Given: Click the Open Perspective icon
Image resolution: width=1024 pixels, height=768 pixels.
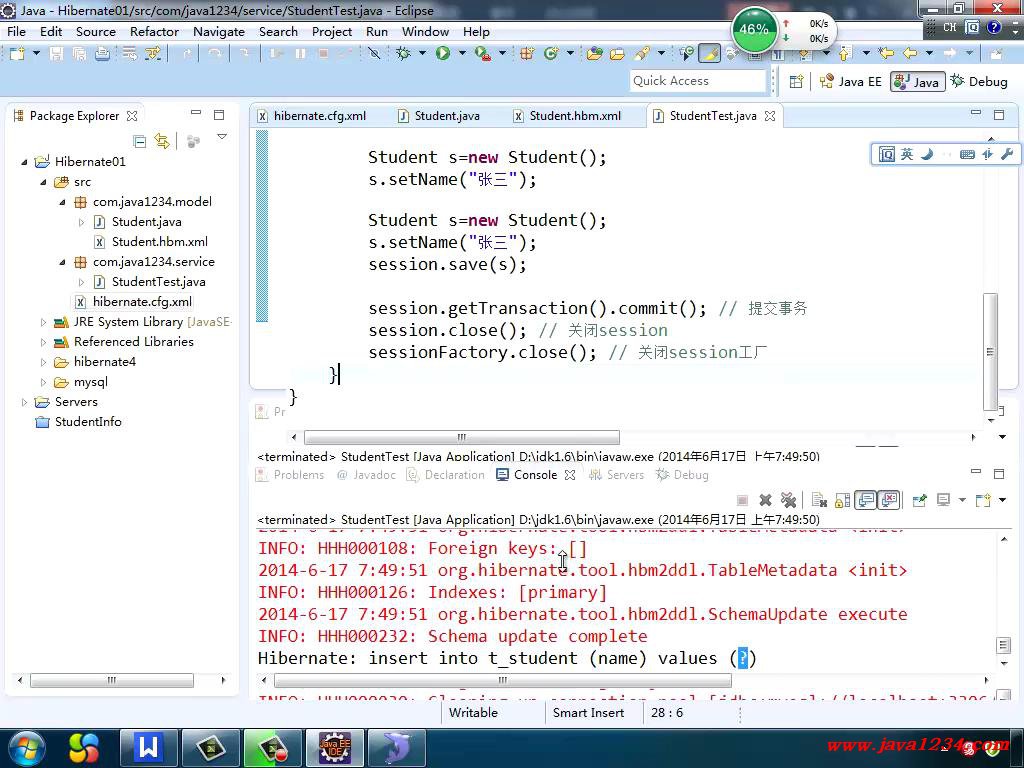Looking at the screenshot, I should click(x=796, y=82).
